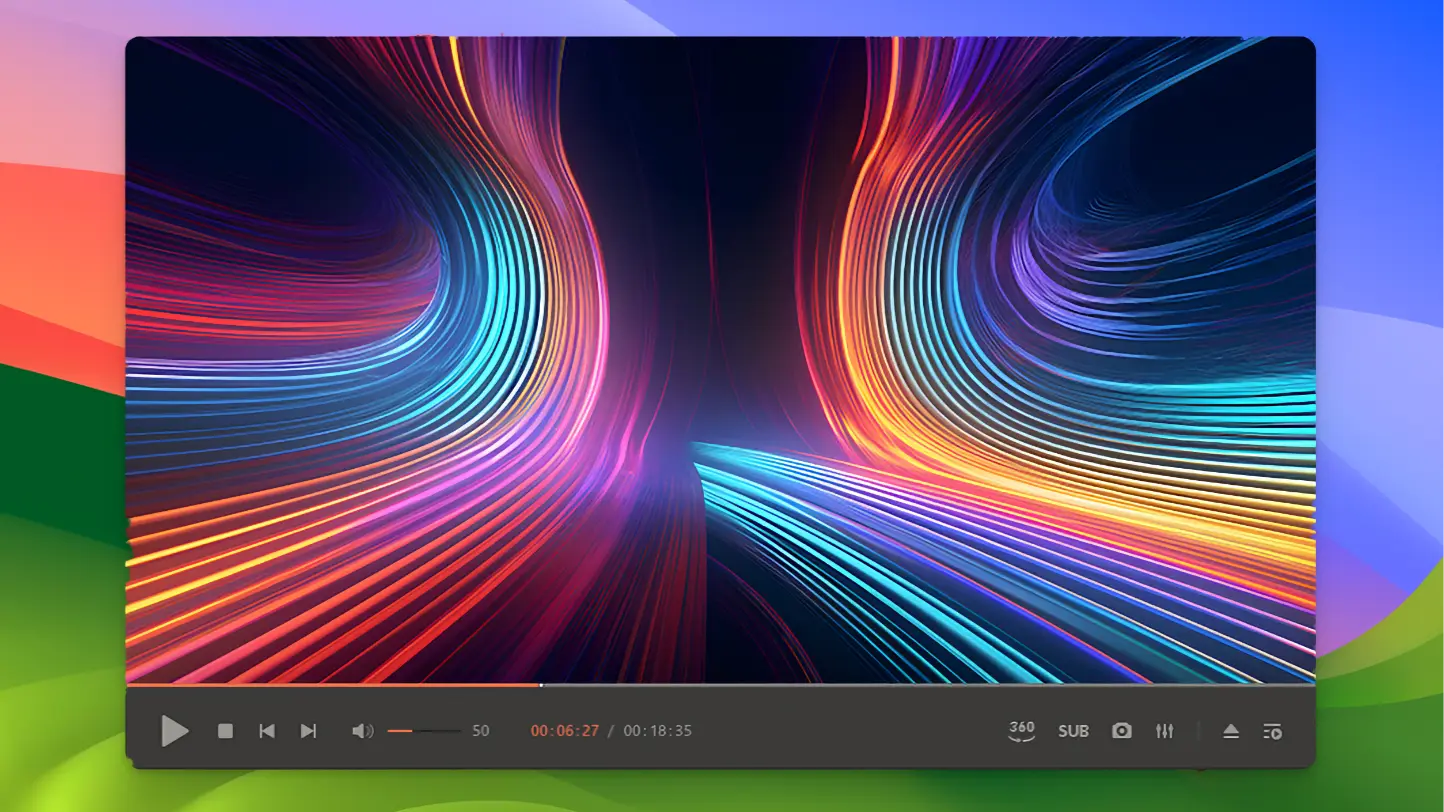The width and height of the screenshot is (1444, 812).
Task: Stop the video
Action: 225,731
